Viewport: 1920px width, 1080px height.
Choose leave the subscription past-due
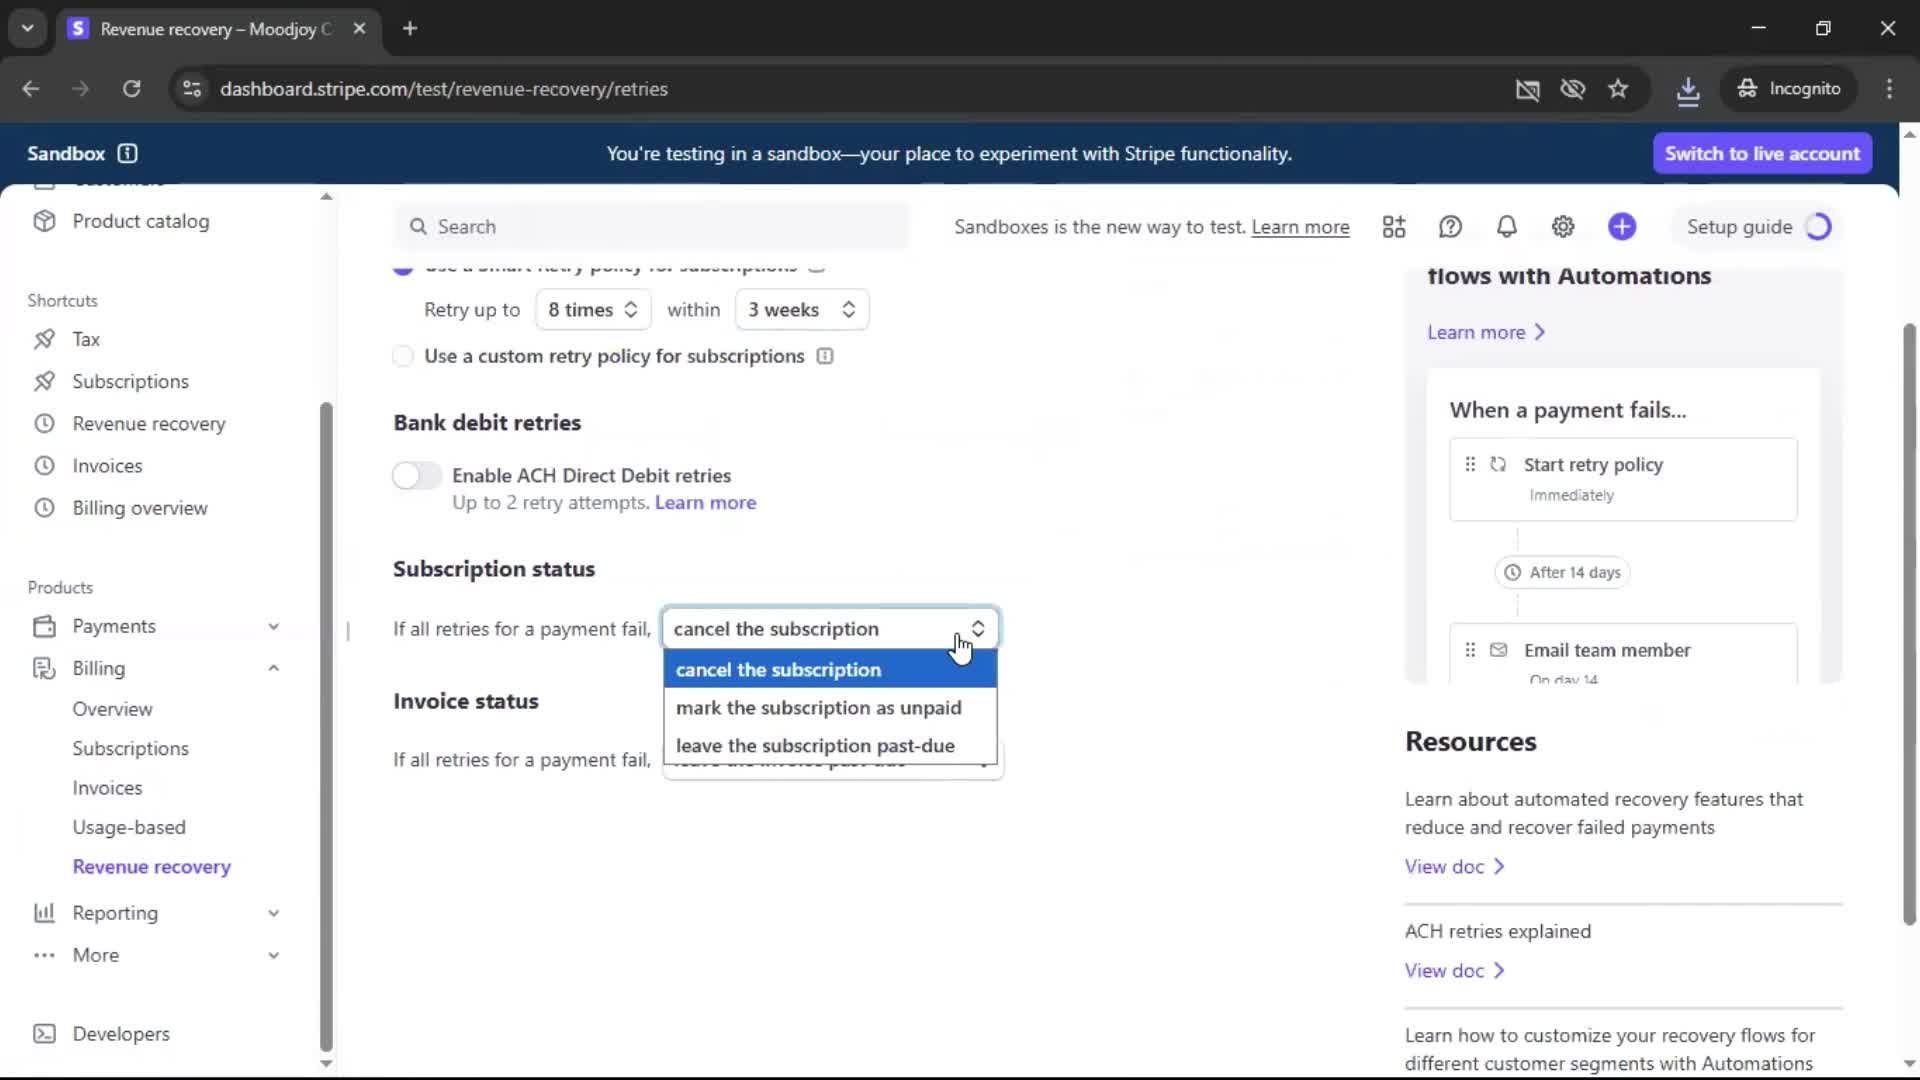point(815,746)
